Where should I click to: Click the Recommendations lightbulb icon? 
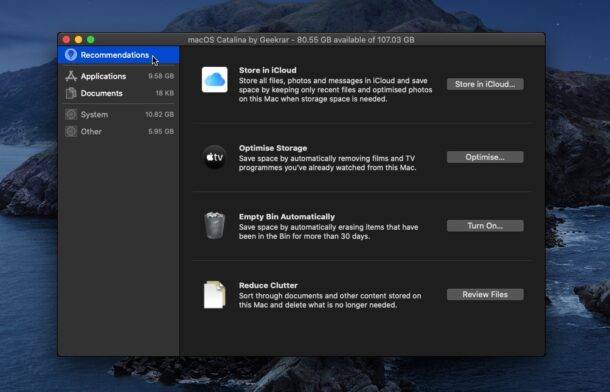71,55
